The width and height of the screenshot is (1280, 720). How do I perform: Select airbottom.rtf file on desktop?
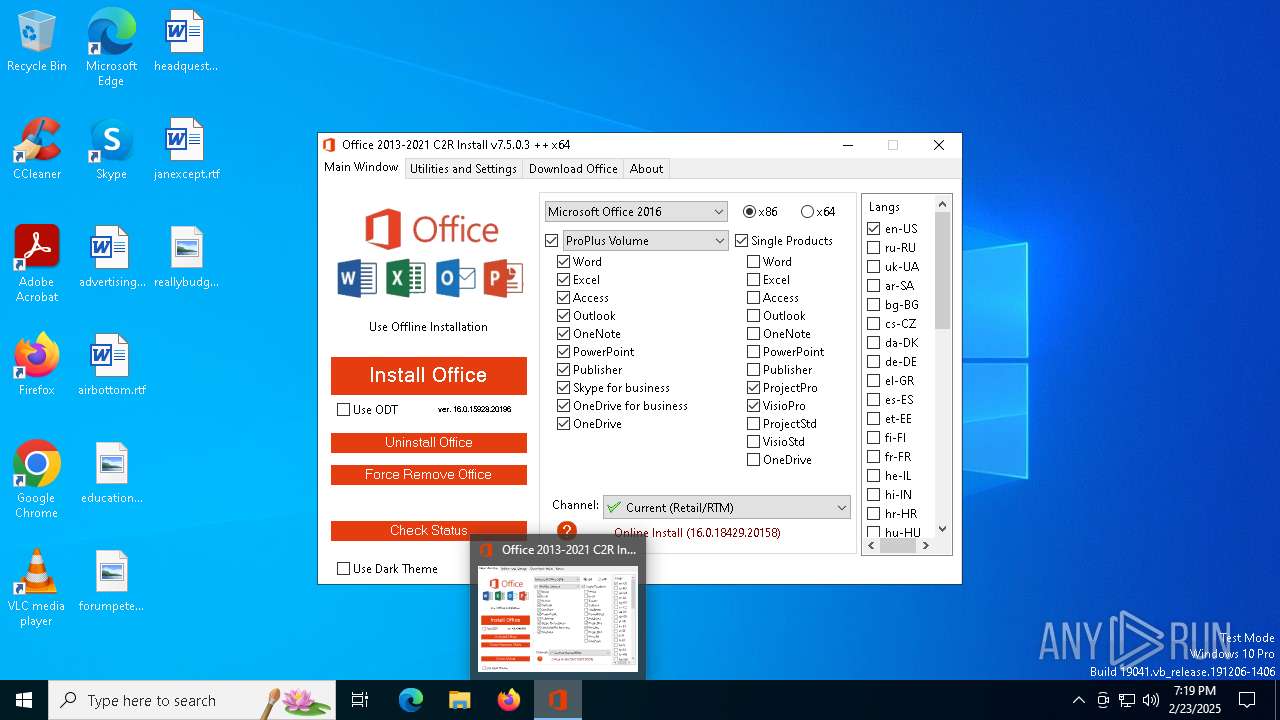(111, 365)
